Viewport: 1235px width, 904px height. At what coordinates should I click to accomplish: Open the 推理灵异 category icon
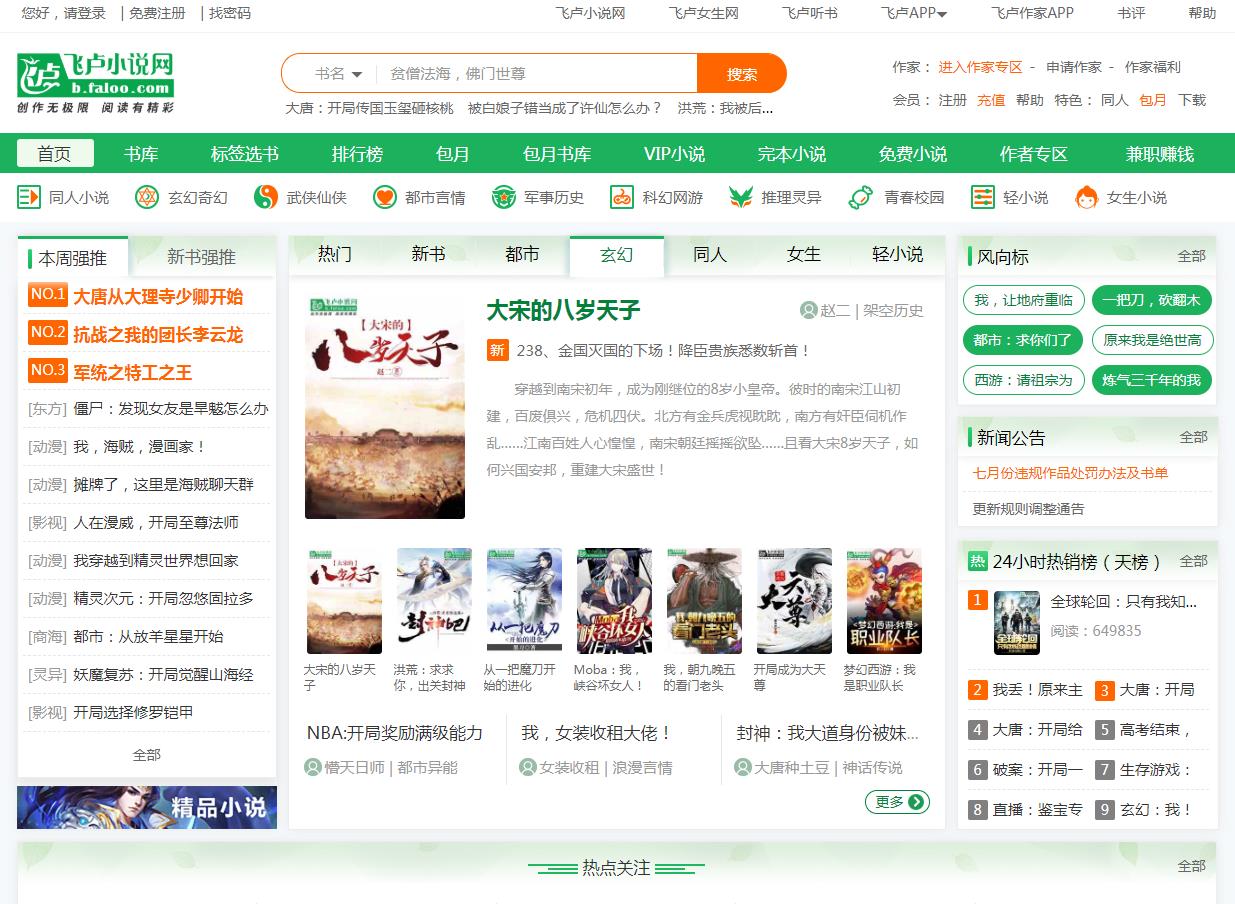click(740, 197)
